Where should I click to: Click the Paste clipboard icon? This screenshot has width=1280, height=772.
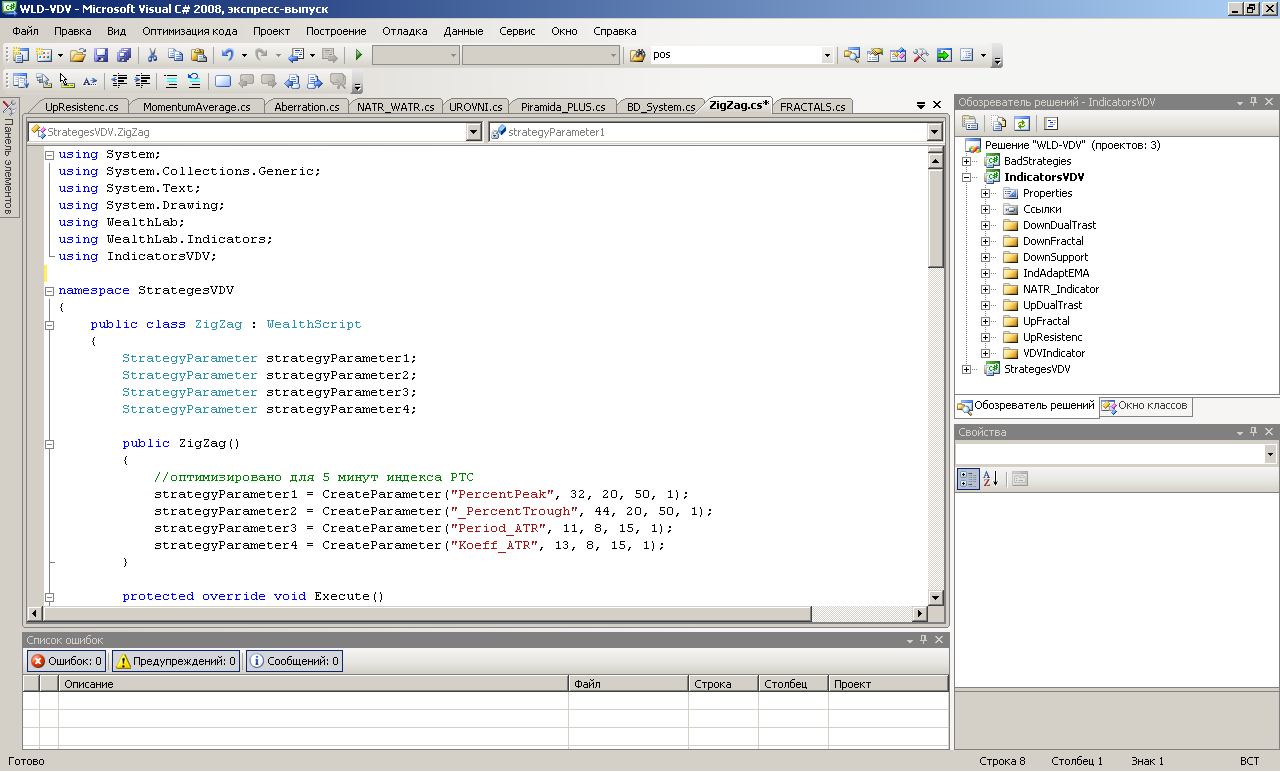click(198, 55)
